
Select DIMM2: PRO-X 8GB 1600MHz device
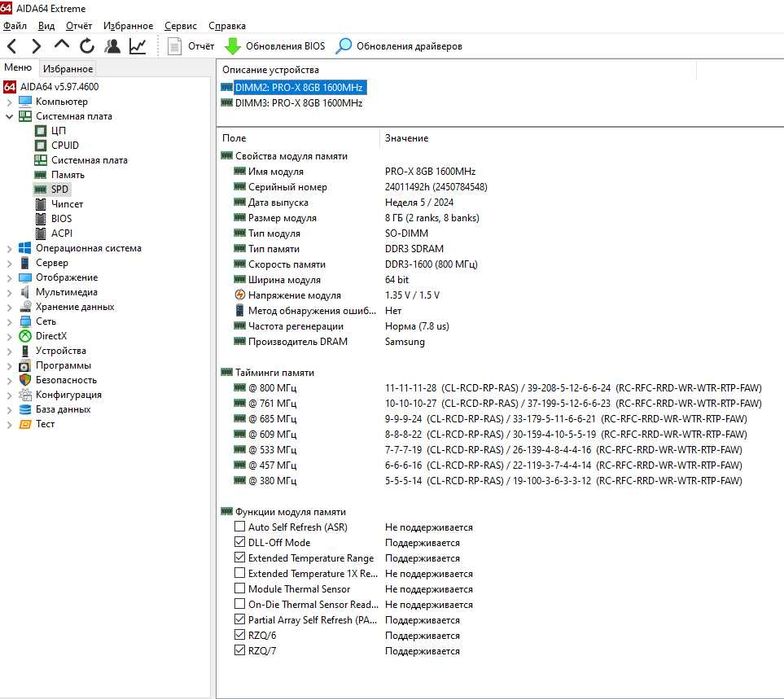pos(298,88)
